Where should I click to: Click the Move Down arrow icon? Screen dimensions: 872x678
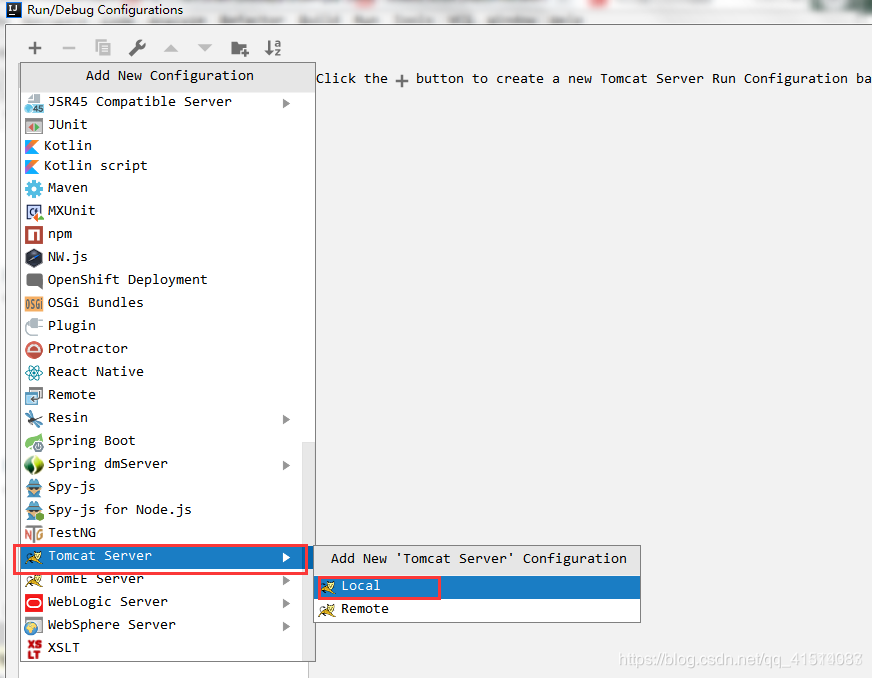[205, 48]
